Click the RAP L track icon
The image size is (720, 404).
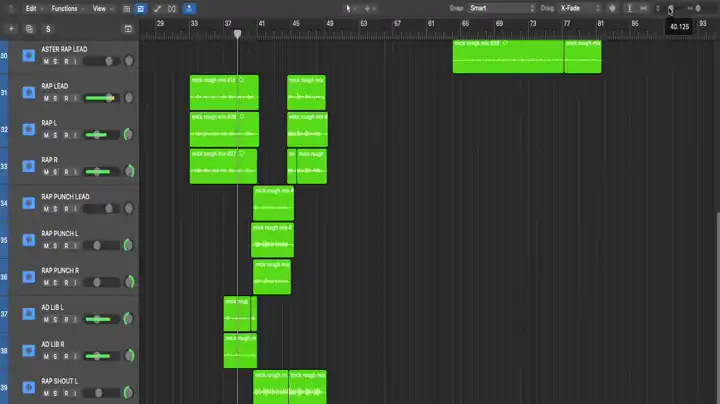(x=28, y=129)
